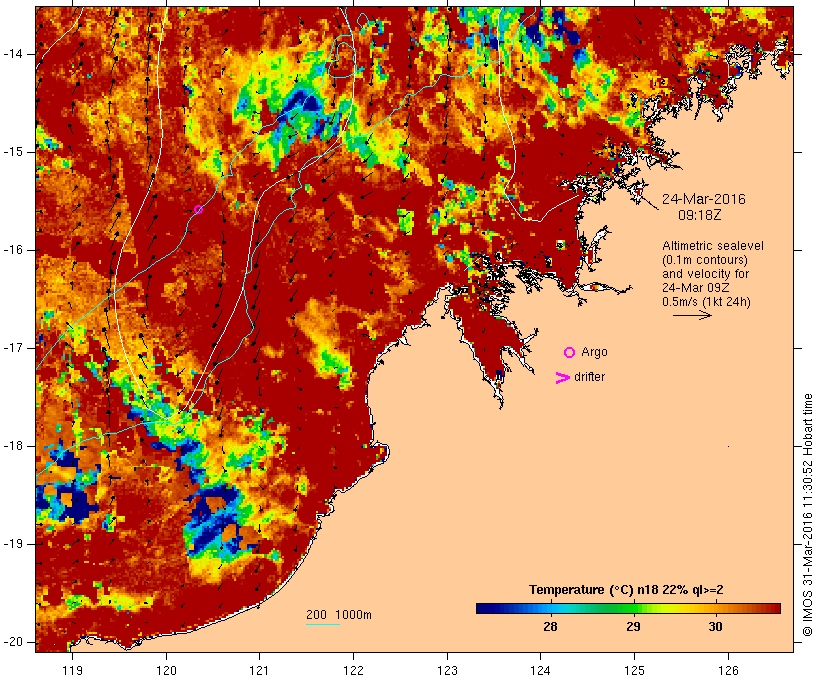Click the 'drifter' legend label
Viewport: 820px width, 680px height.
(589, 377)
